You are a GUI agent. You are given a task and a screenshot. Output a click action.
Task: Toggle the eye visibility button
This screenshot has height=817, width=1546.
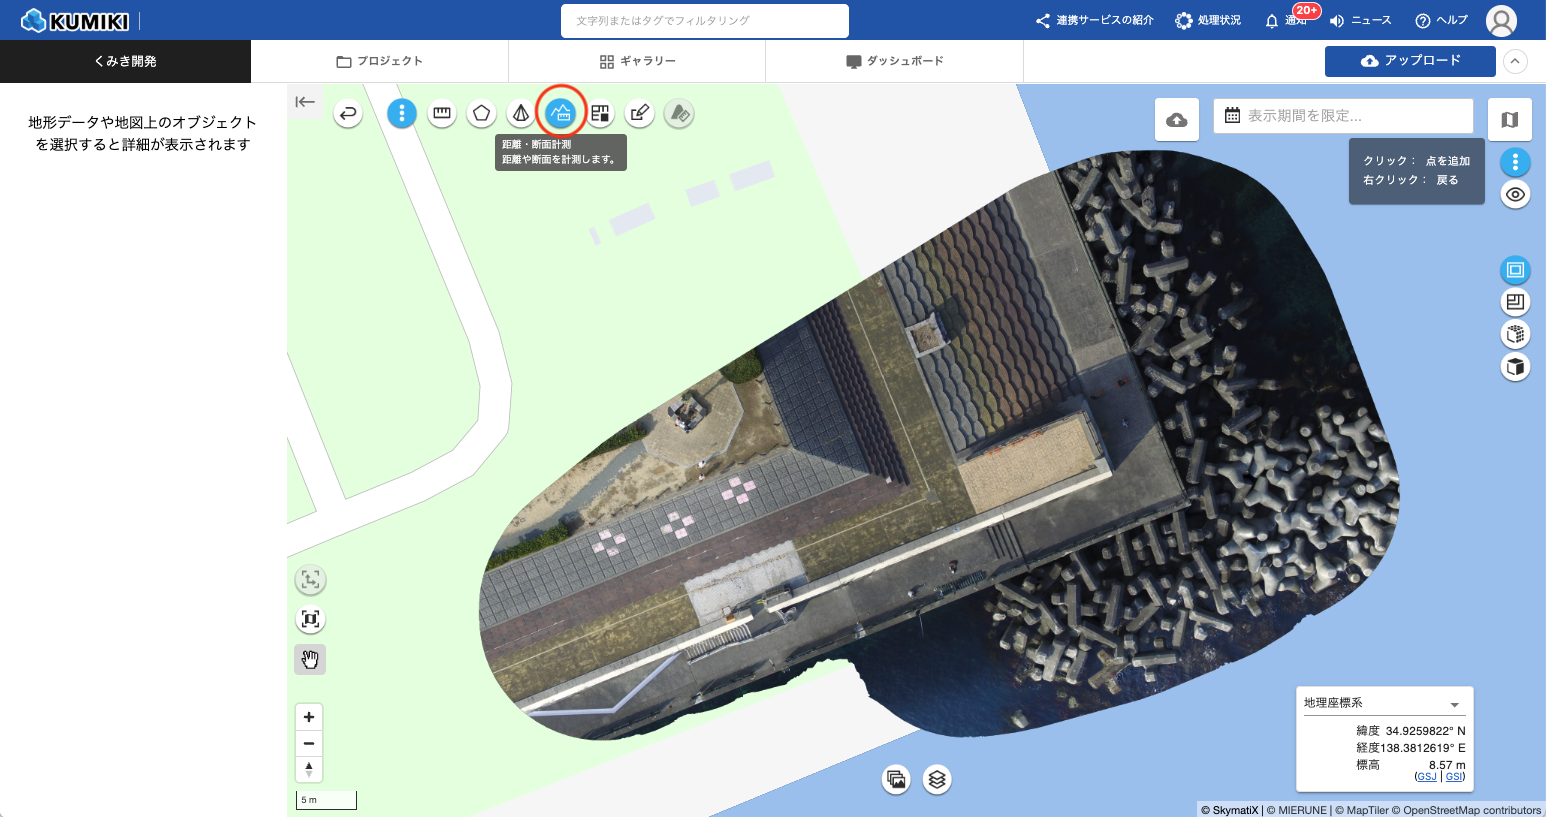click(x=1515, y=195)
